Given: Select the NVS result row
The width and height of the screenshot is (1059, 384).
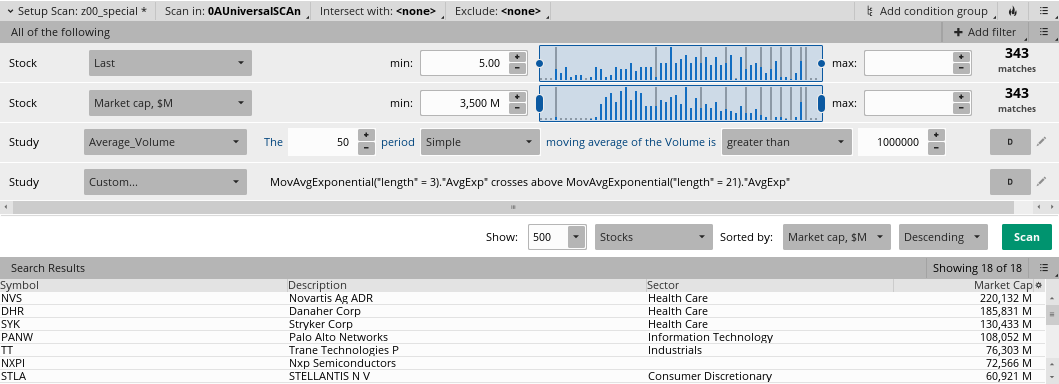Looking at the screenshot, I should 522,298.
